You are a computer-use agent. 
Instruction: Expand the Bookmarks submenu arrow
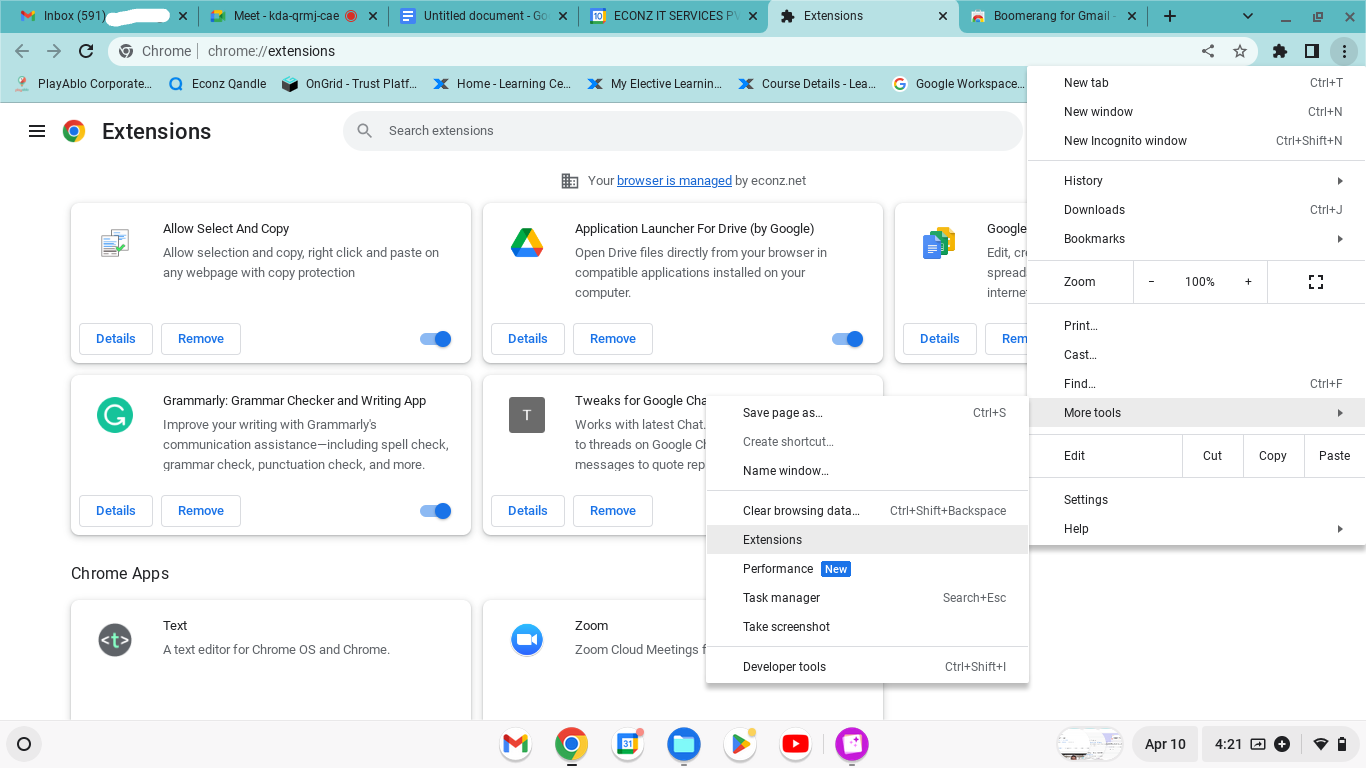coord(1340,239)
